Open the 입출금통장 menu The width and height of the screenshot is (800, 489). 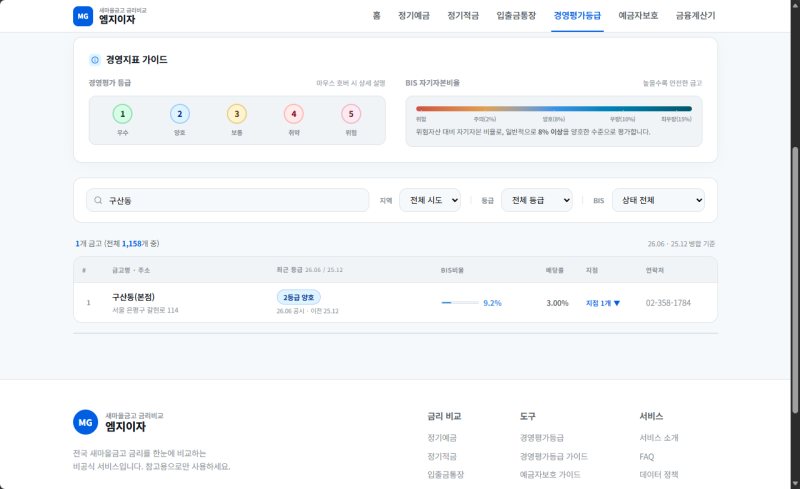pyautogui.click(x=516, y=16)
